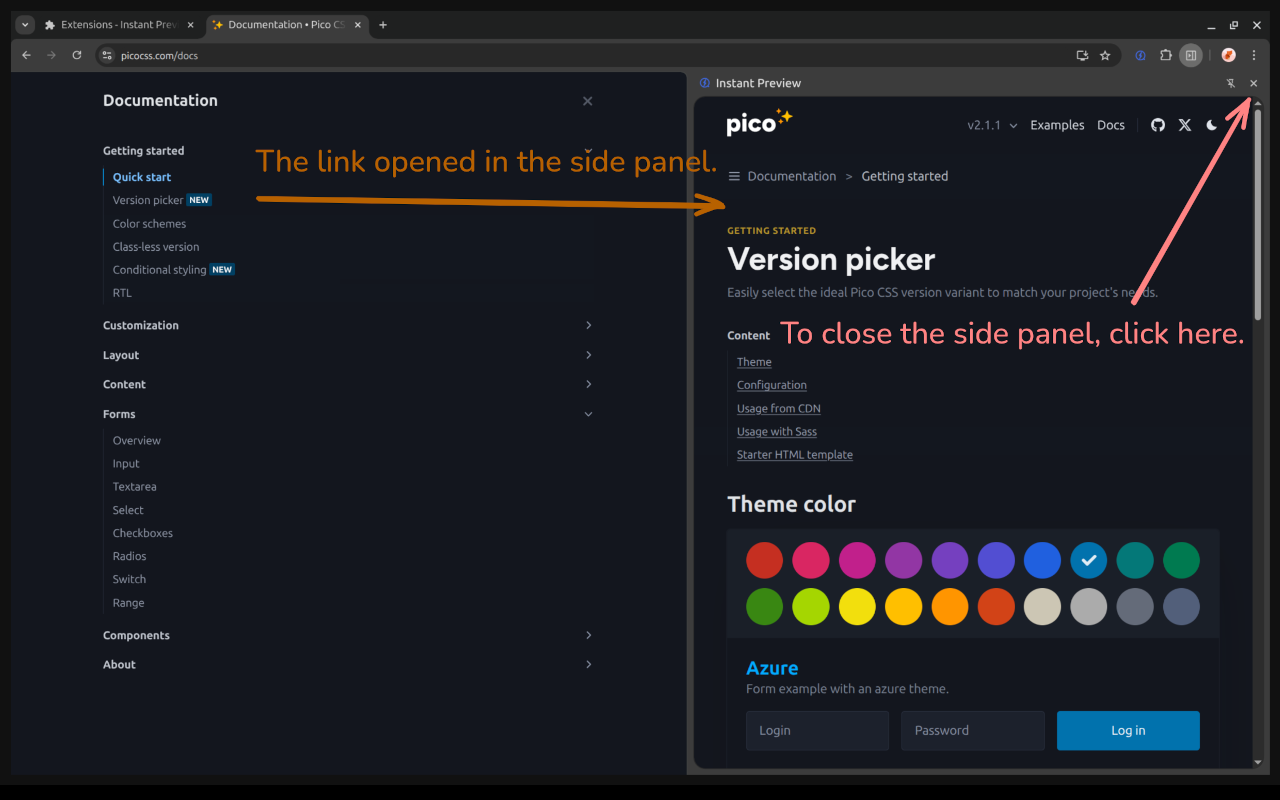Viewport: 1280px width, 800px height.
Task: Open the hamburger menu beside Documentation
Action: pos(734,176)
